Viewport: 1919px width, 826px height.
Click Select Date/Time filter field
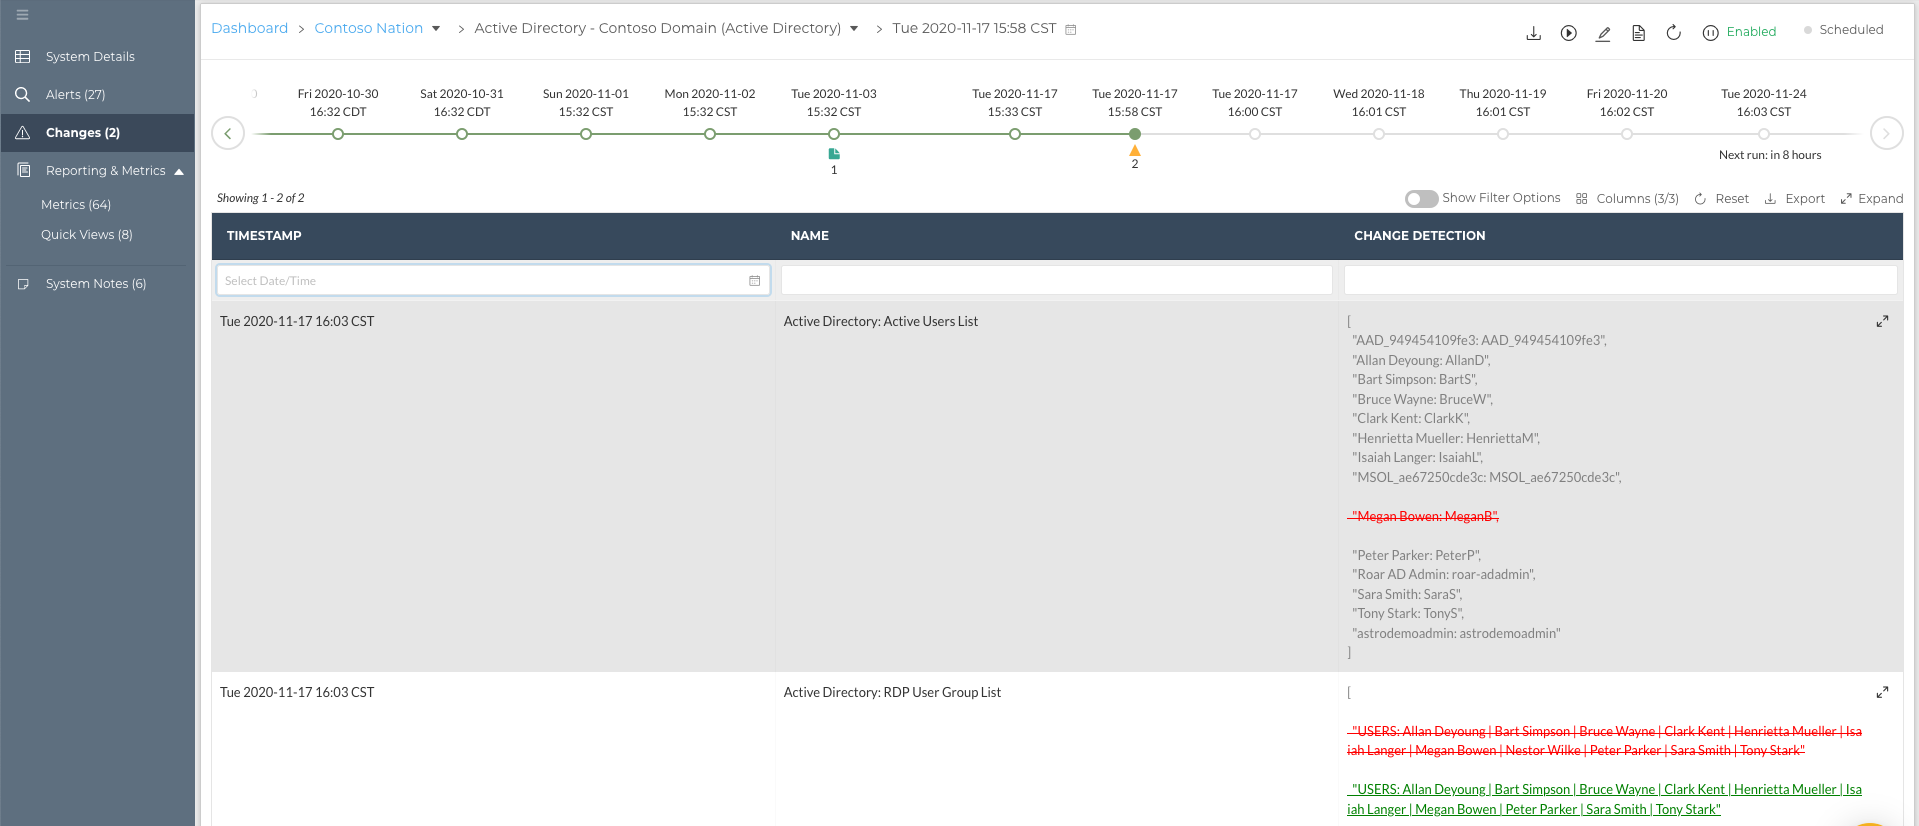(493, 281)
